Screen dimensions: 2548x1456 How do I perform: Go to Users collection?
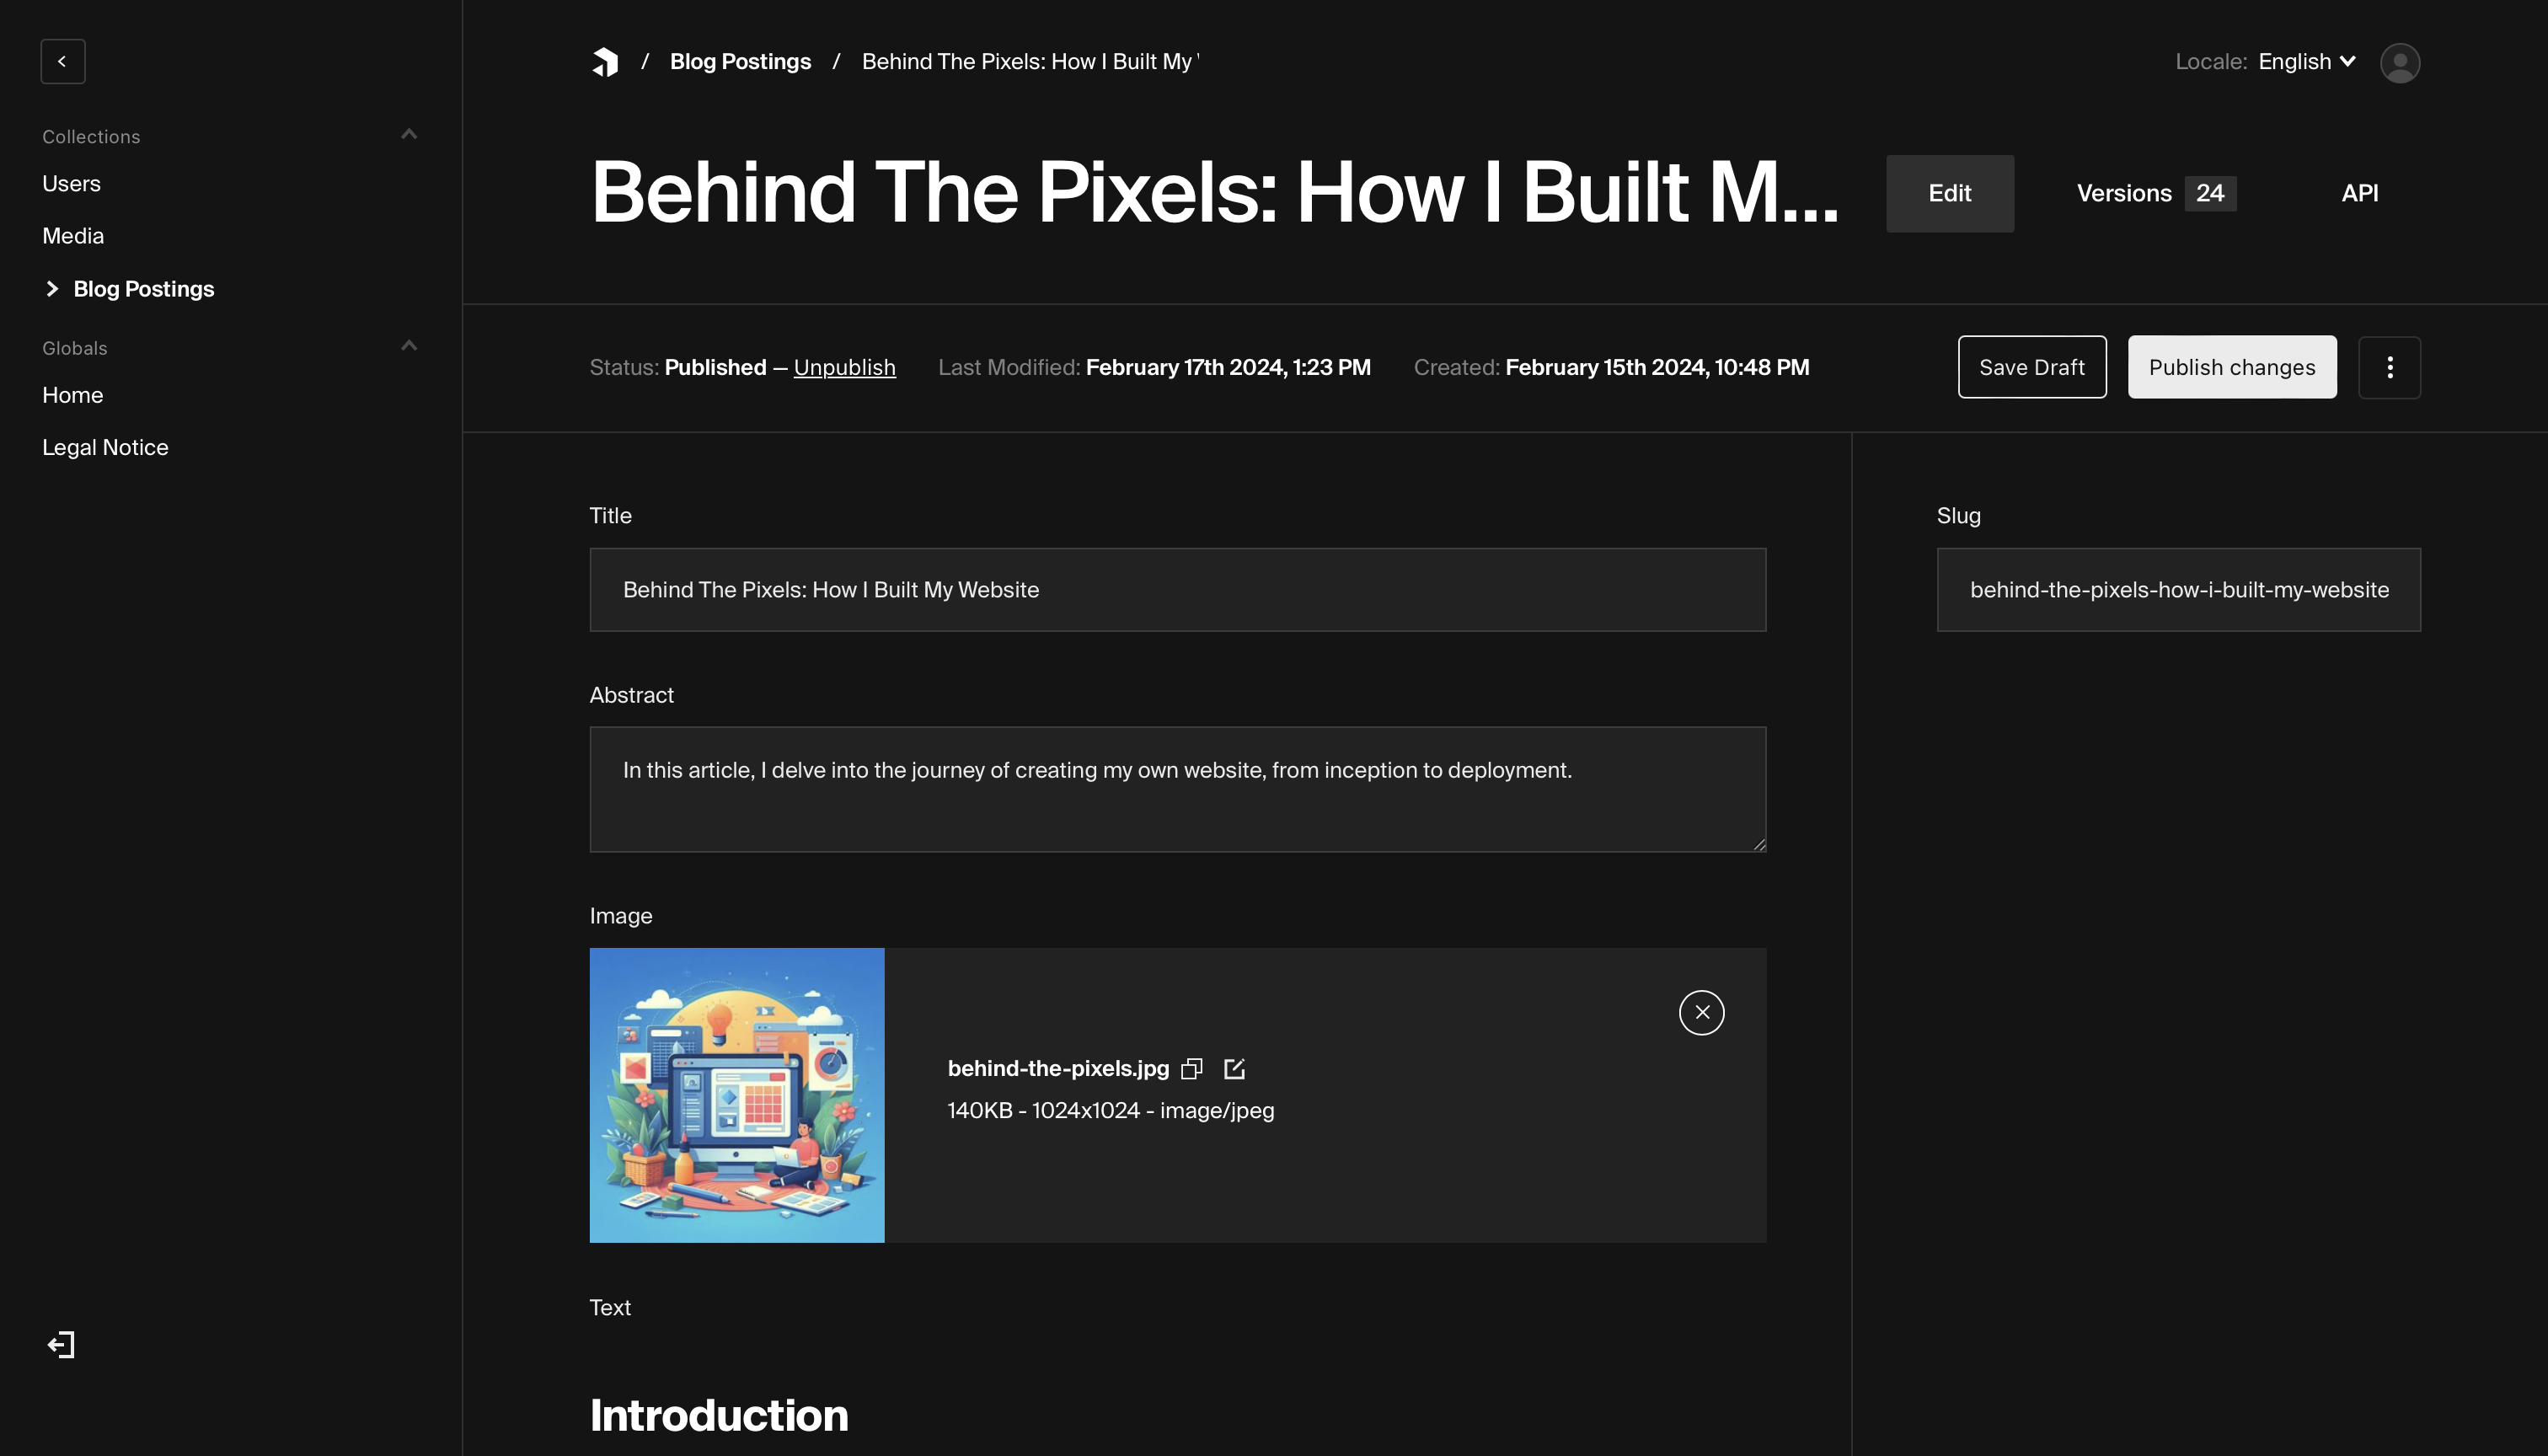(x=71, y=184)
